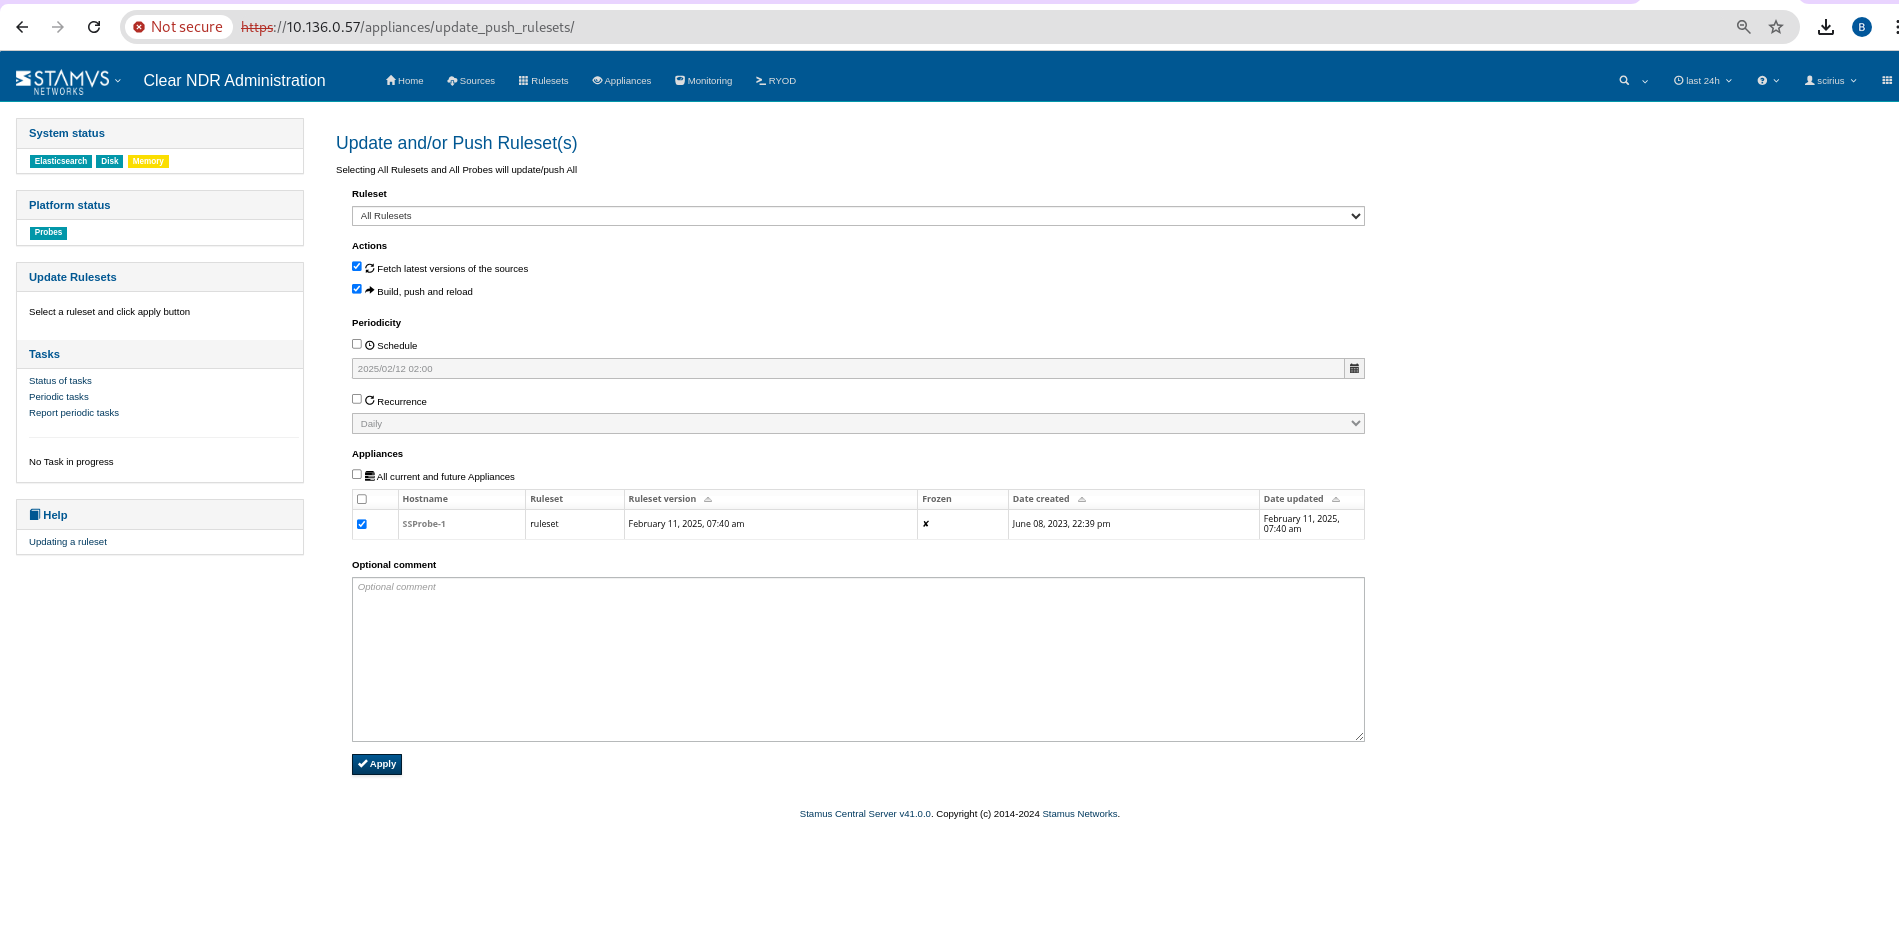1899x934 pixels.
Task: Open the Appliances menu item
Action: coord(621,81)
